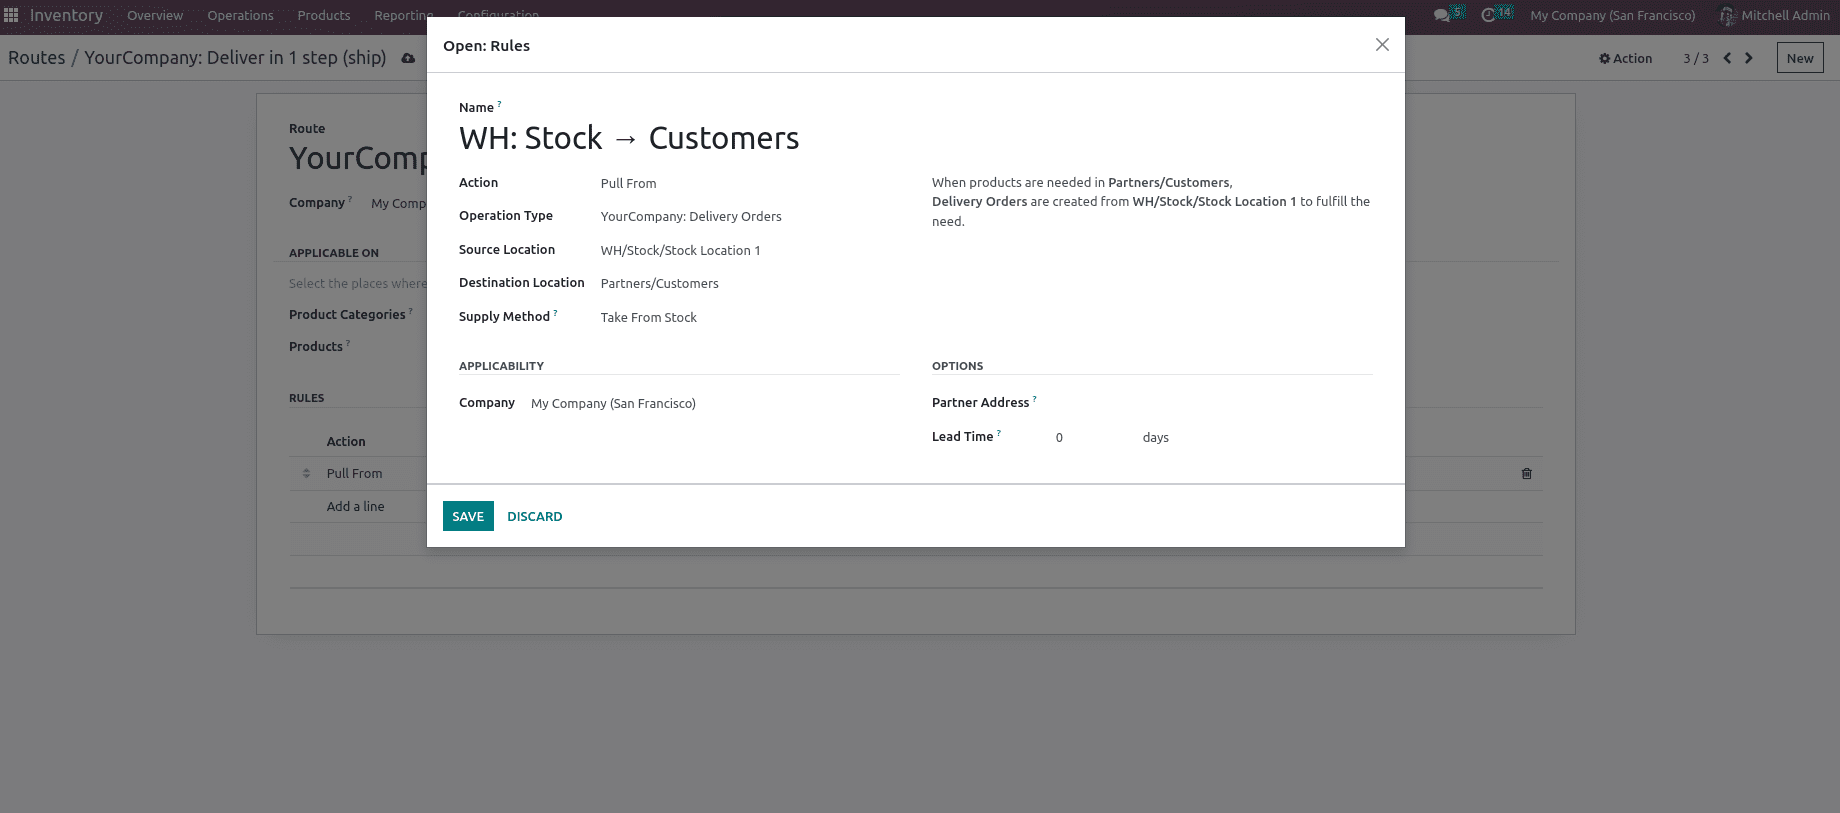
Task: Open the Reporting menu
Action: [x=403, y=15]
